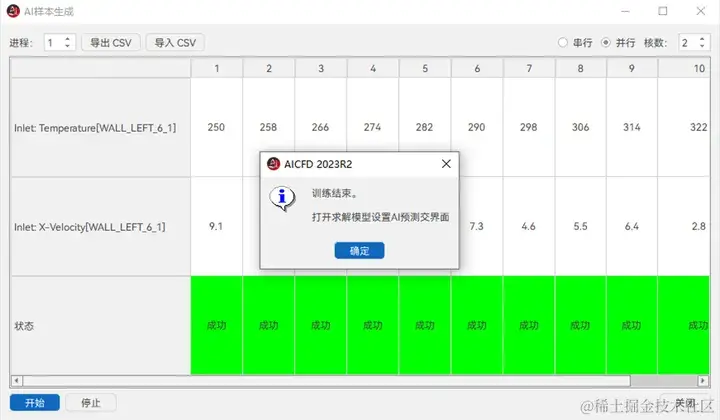Click temperature cell 282
The image size is (720, 420).
(425, 127)
